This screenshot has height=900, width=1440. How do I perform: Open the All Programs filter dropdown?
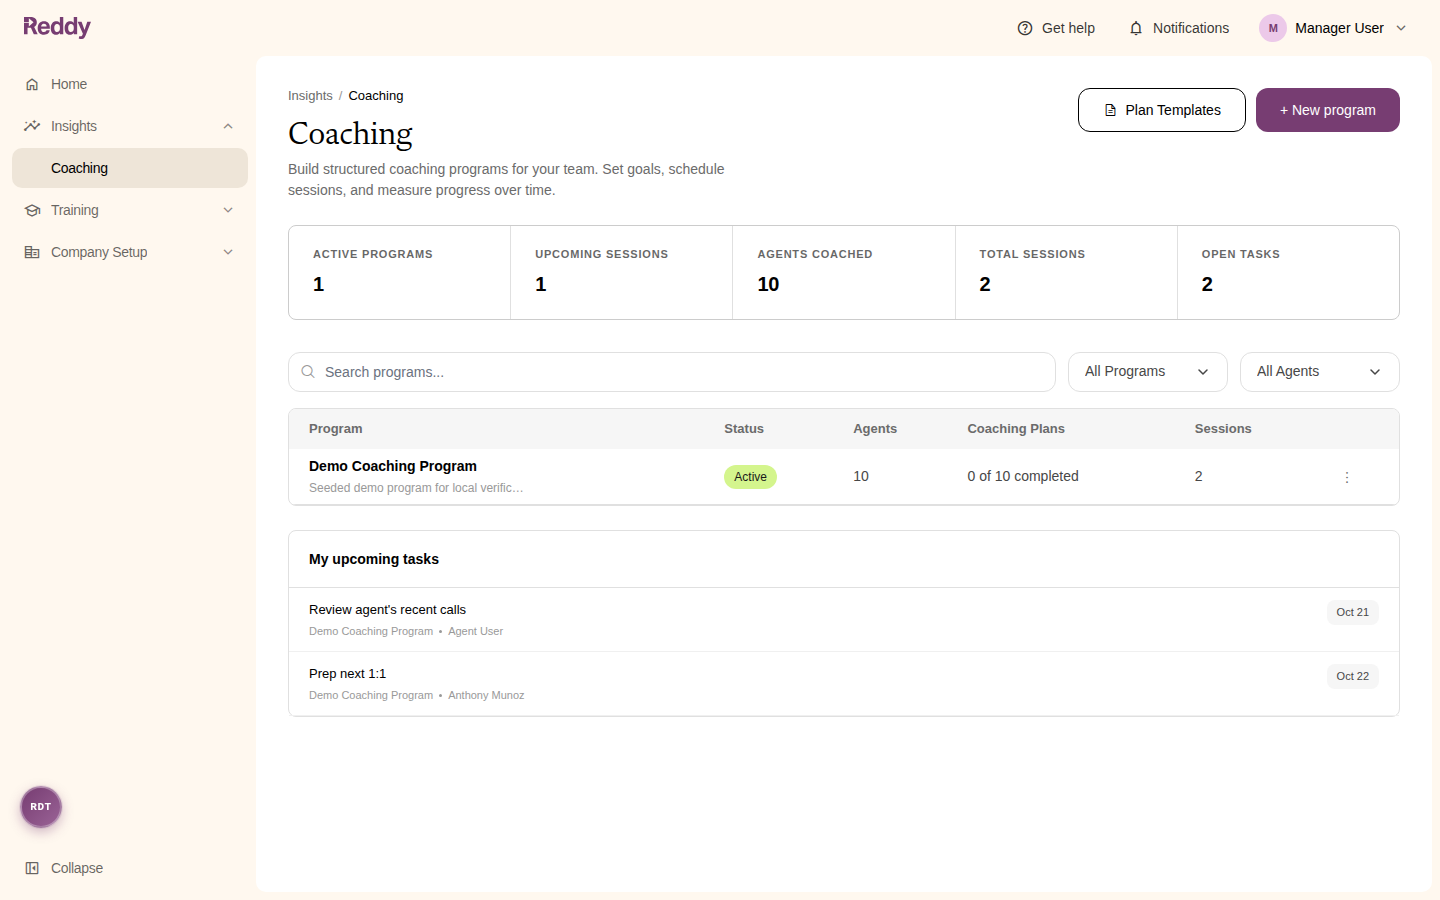(1148, 372)
